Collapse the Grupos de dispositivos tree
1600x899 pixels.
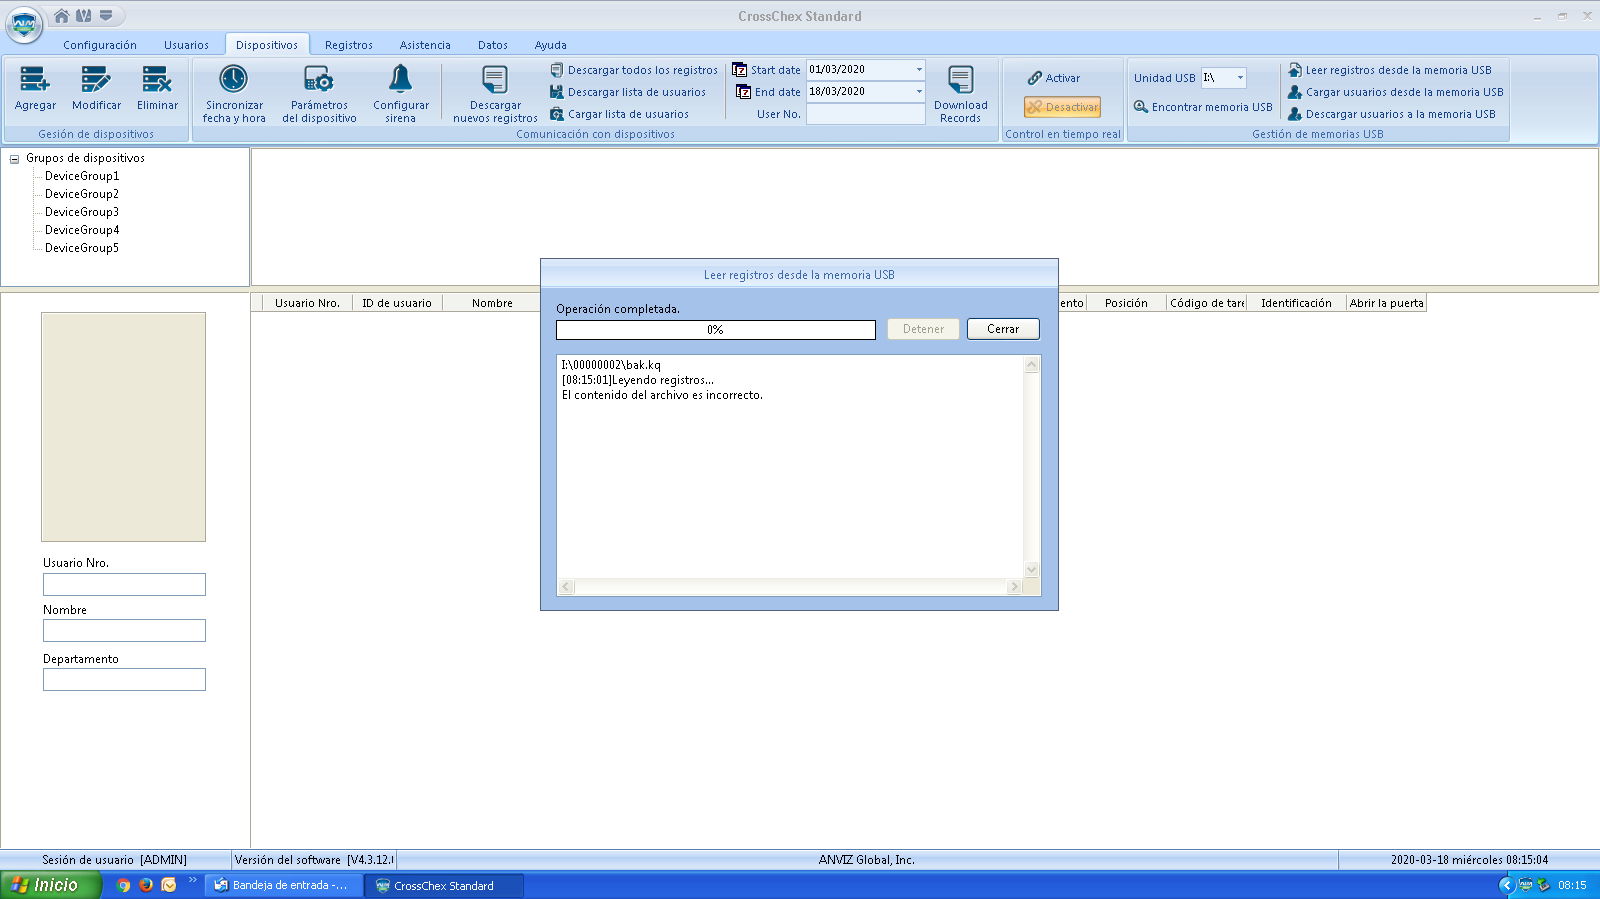pos(14,159)
